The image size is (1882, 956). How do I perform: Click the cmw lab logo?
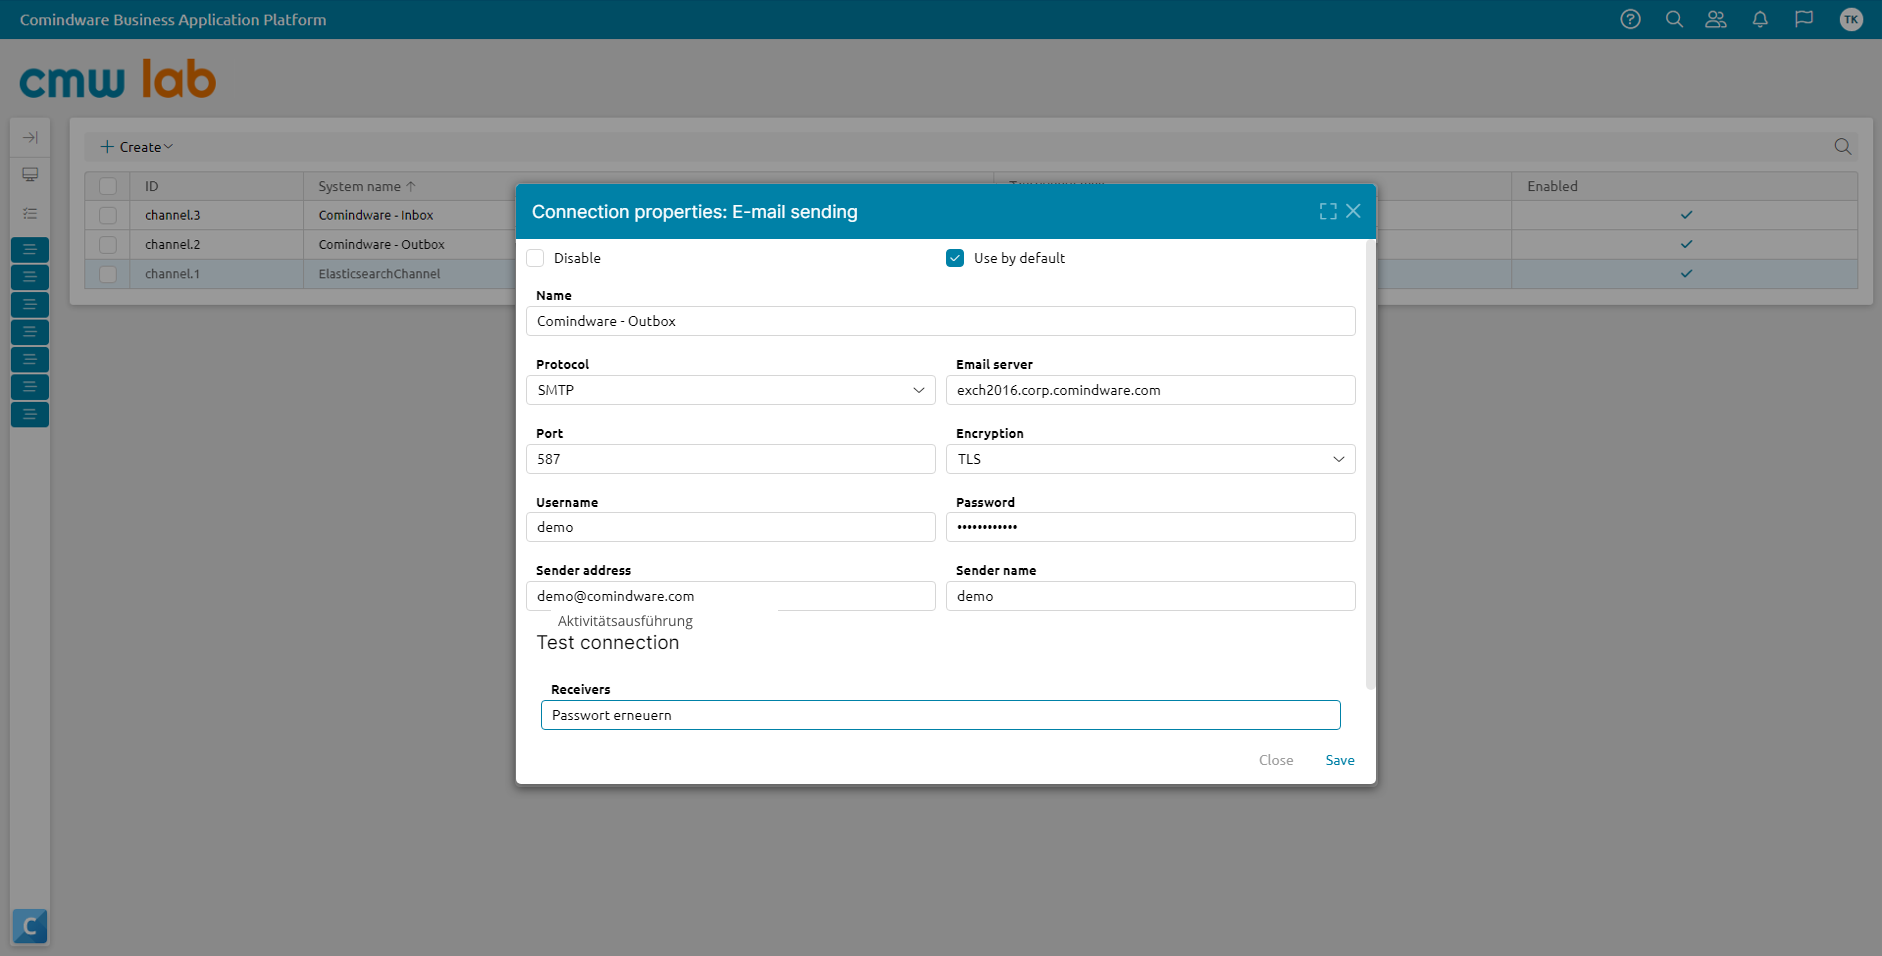click(118, 79)
